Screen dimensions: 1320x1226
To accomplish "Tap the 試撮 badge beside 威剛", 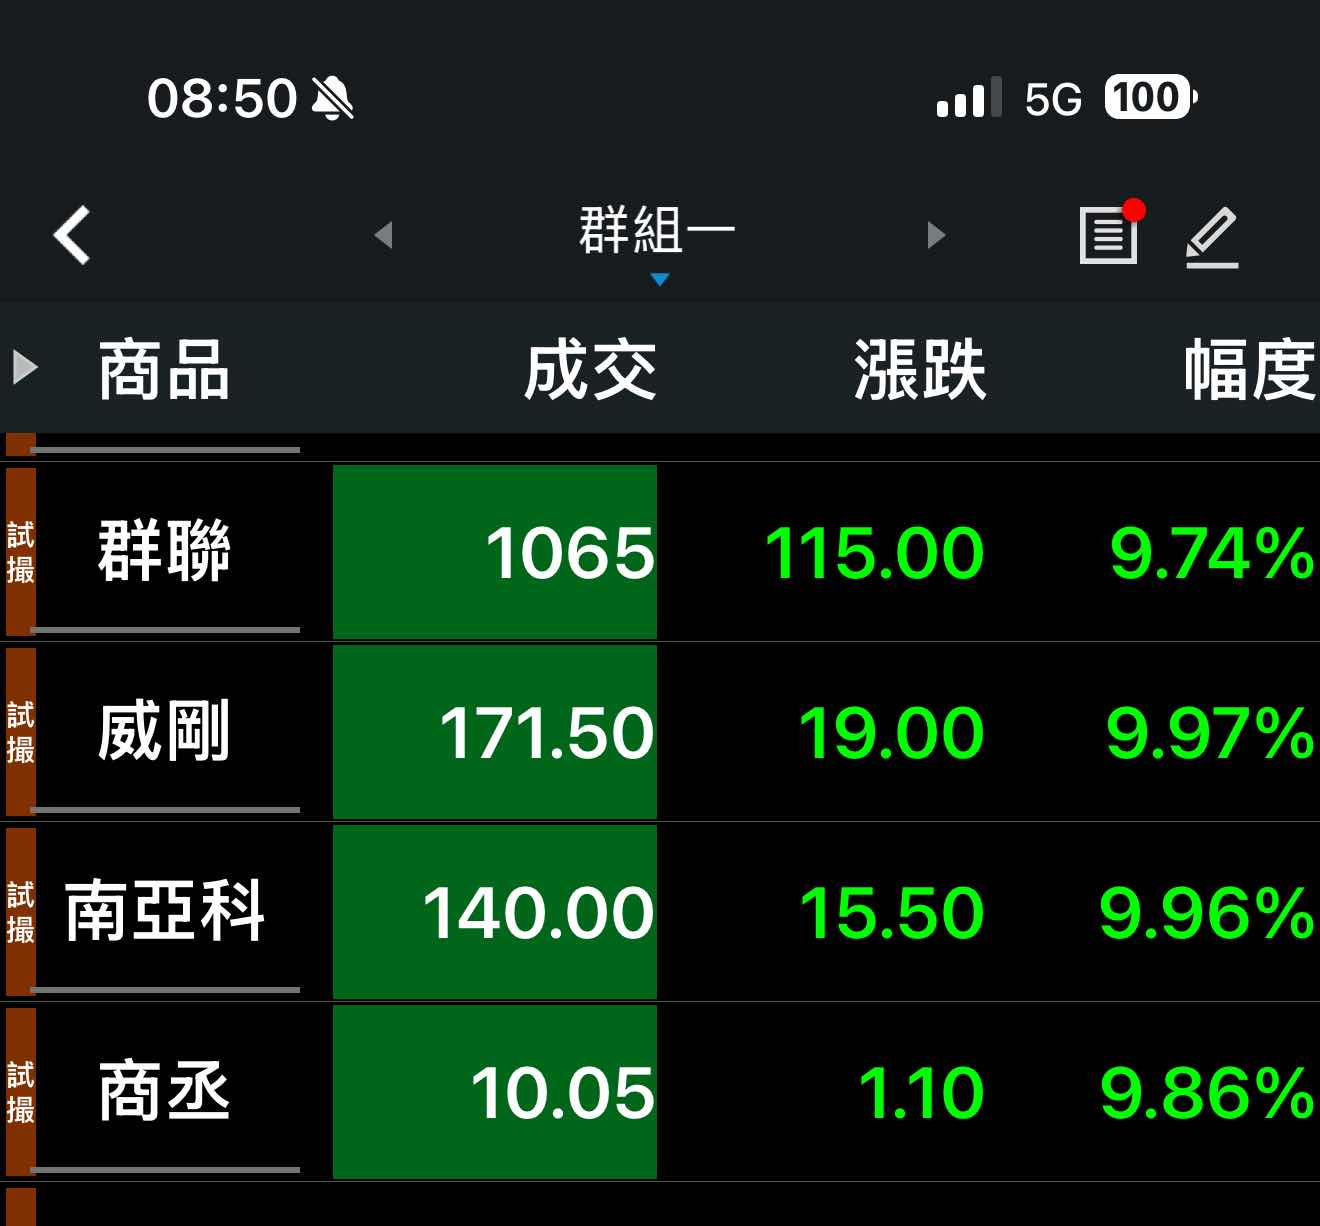I will pos(21,732).
